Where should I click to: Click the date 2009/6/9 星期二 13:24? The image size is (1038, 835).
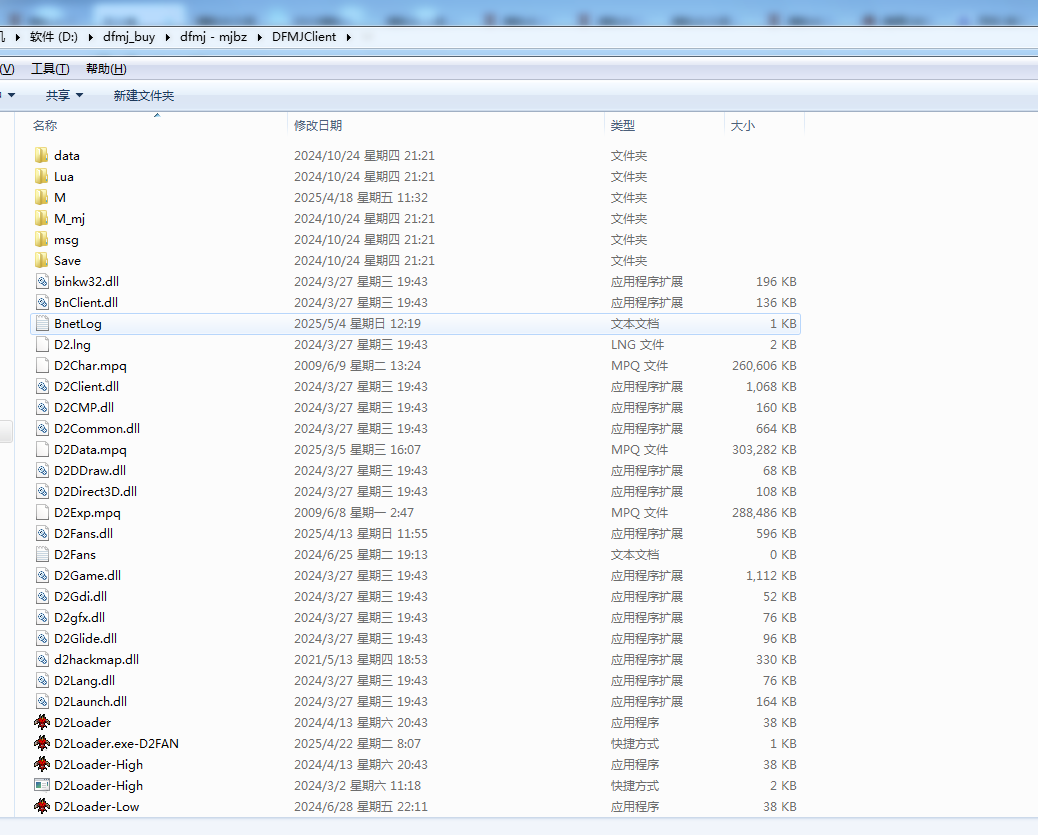point(357,366)
